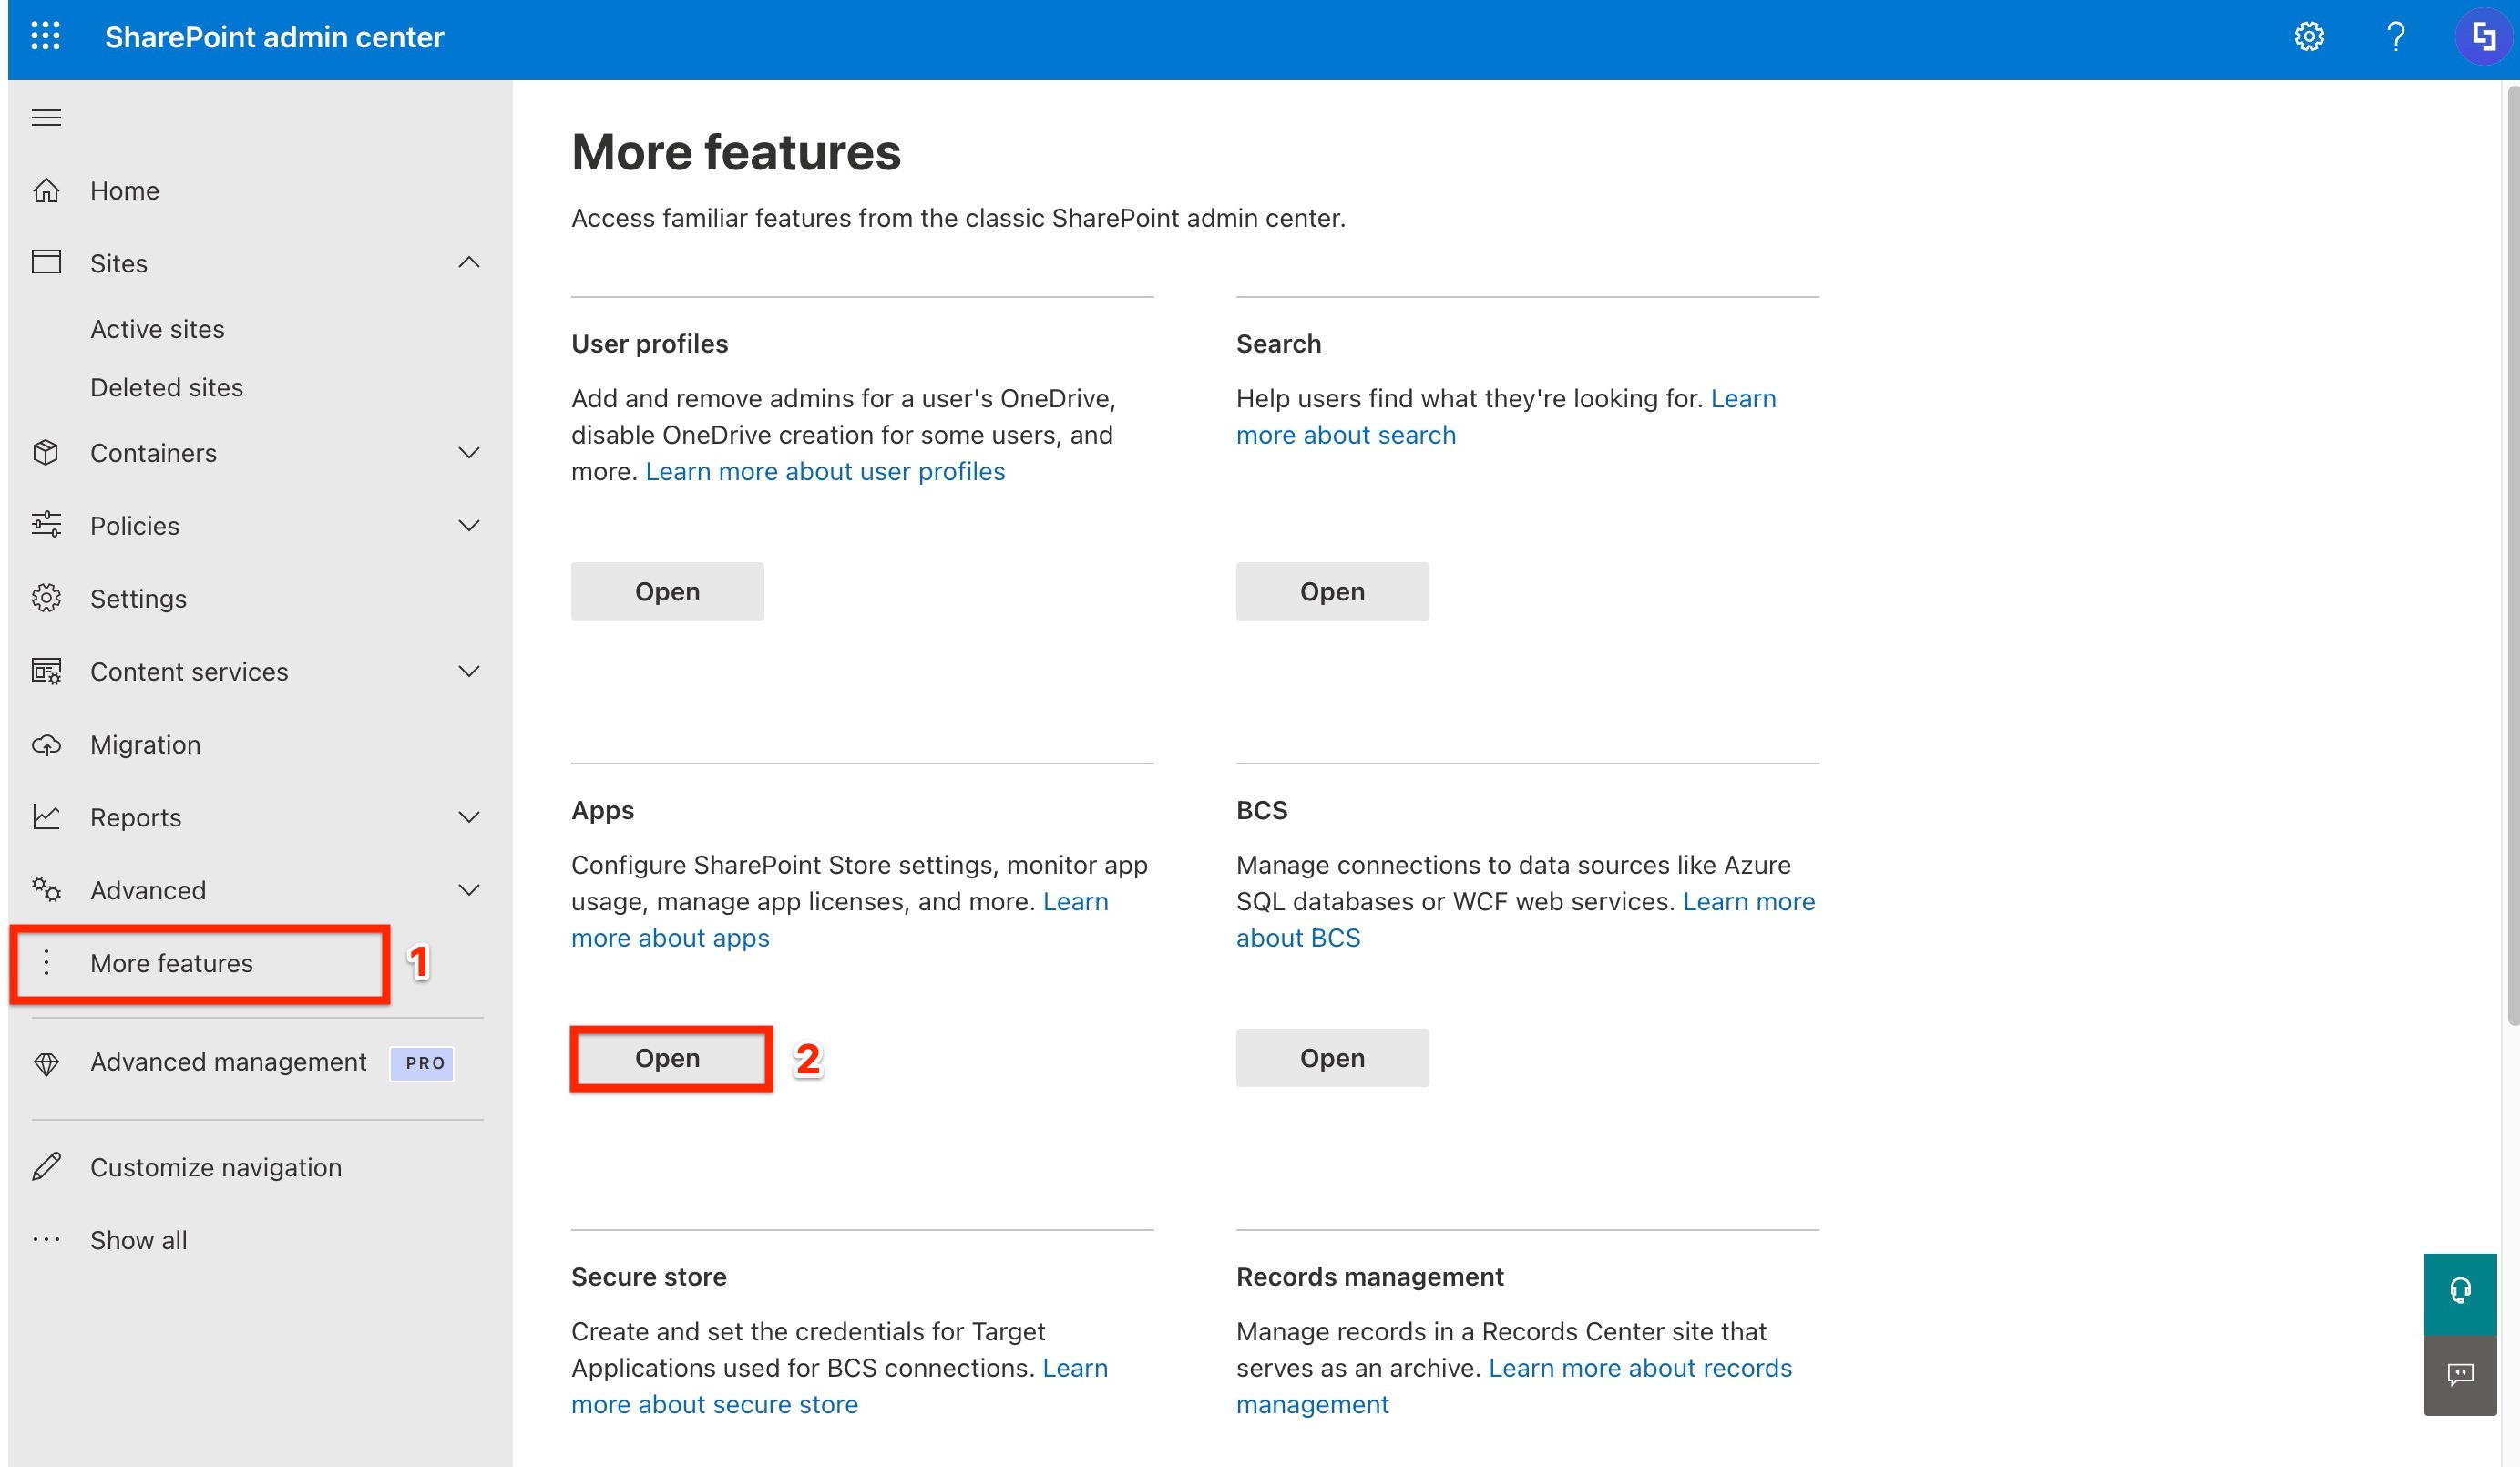This screenshot has width=2520, height=1467.
Task: Expand the Containers menu chevron
Action: [x=468, y=453]
